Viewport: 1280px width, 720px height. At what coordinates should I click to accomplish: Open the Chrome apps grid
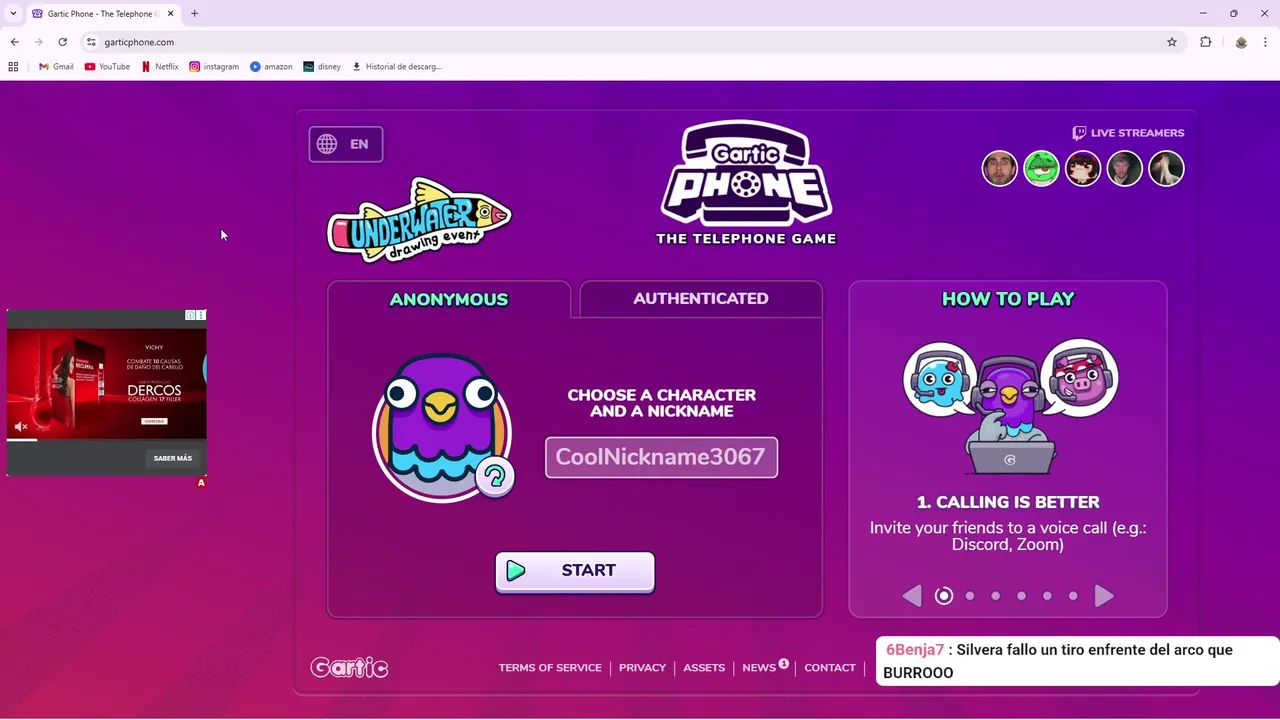point(13,67)
